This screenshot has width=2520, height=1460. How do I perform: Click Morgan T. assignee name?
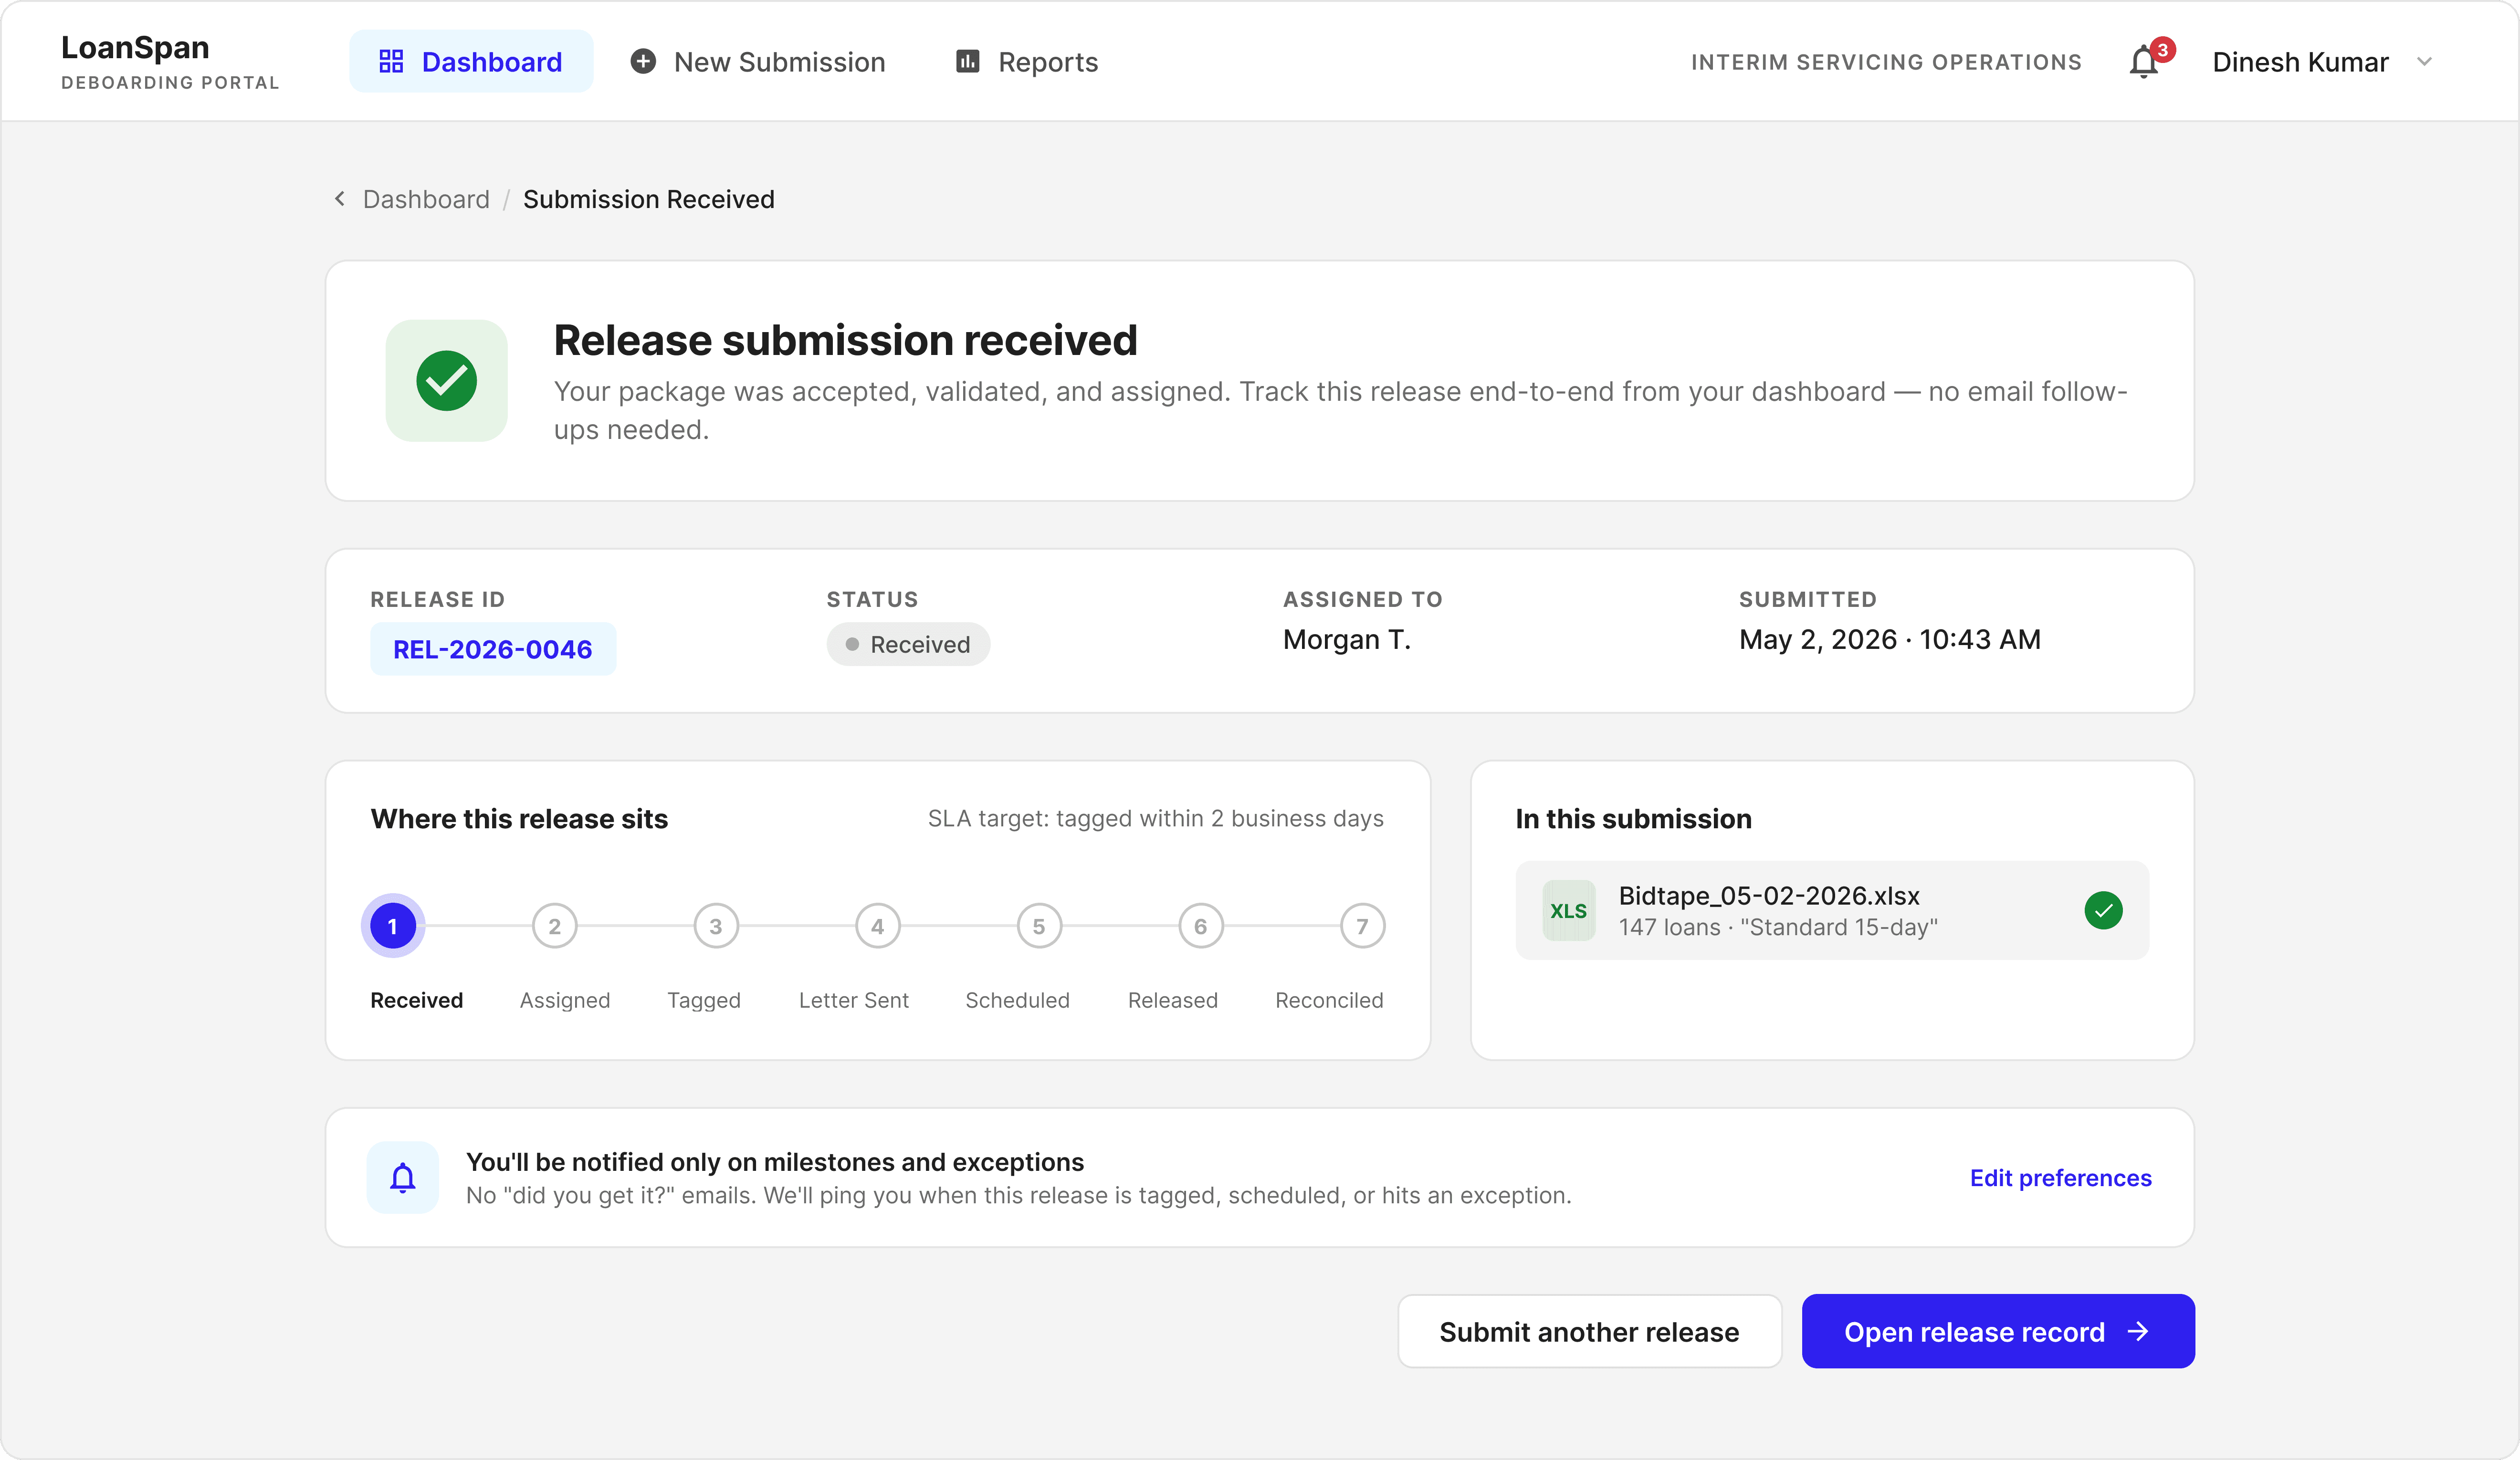coord(1347,639)
